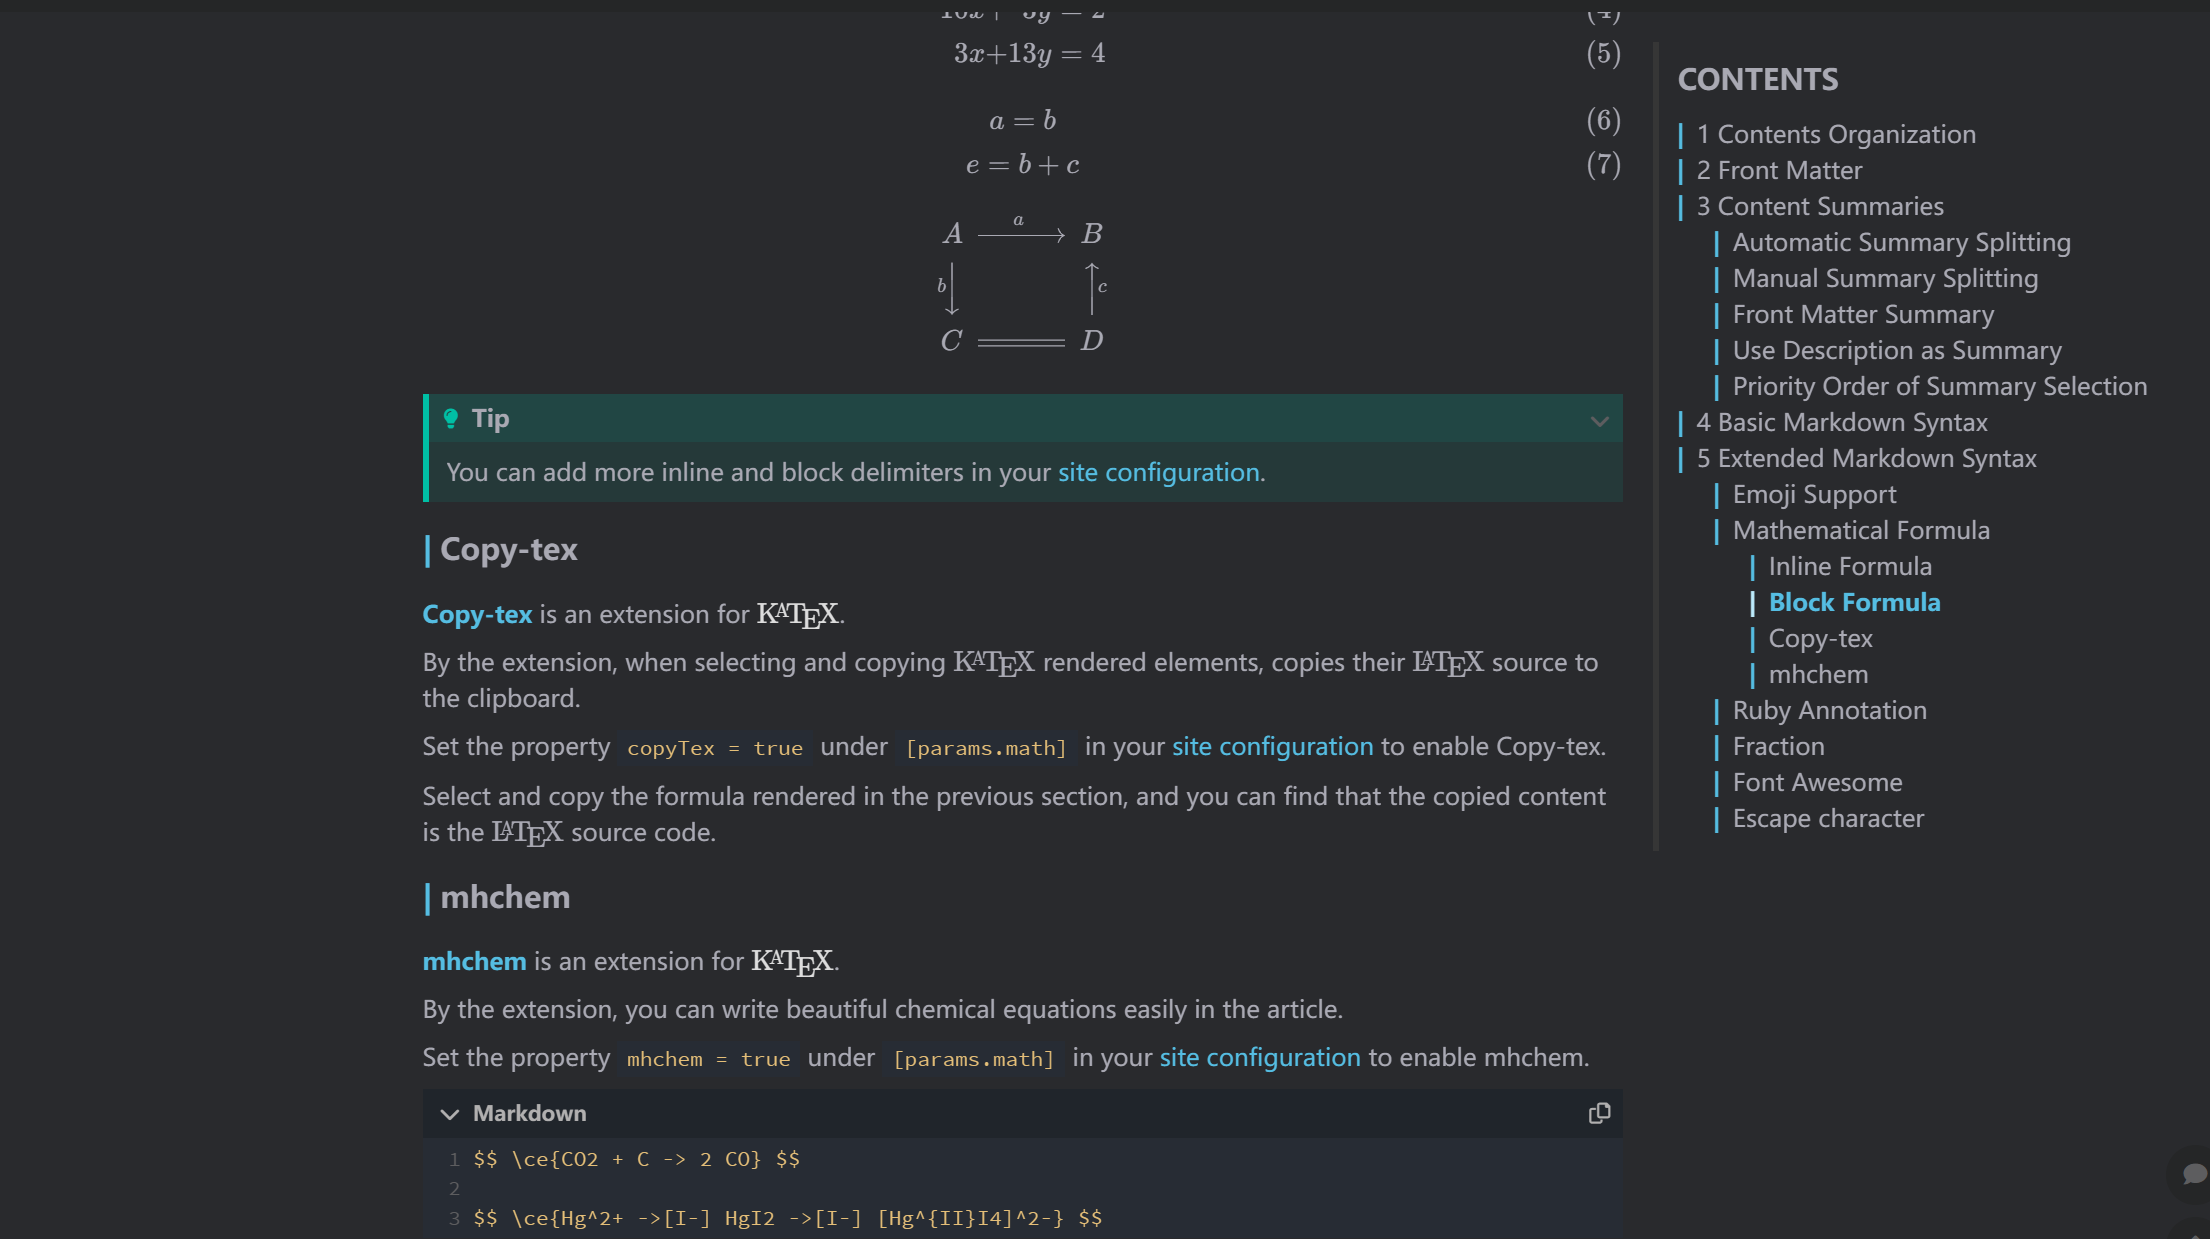The image size is (2210, 1239).
Task: Select Font Awesome in the Contents list
Action: [1817, 782]
